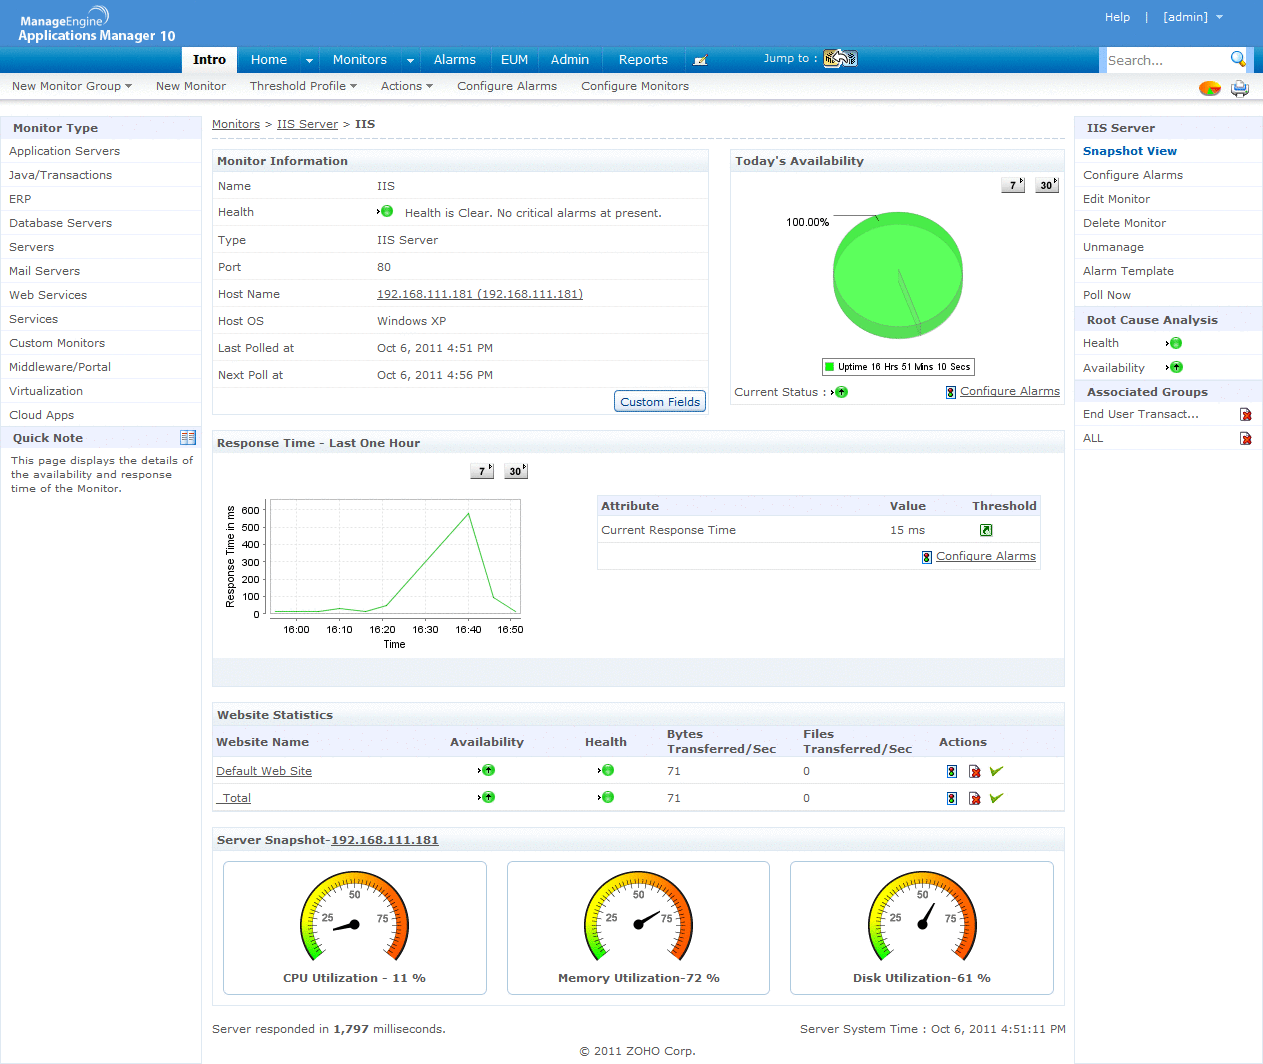The width and height of the screenshot is (1263, 1064).
Task: Open the pie chart report icon near the printer
Action: (1210, 88)
